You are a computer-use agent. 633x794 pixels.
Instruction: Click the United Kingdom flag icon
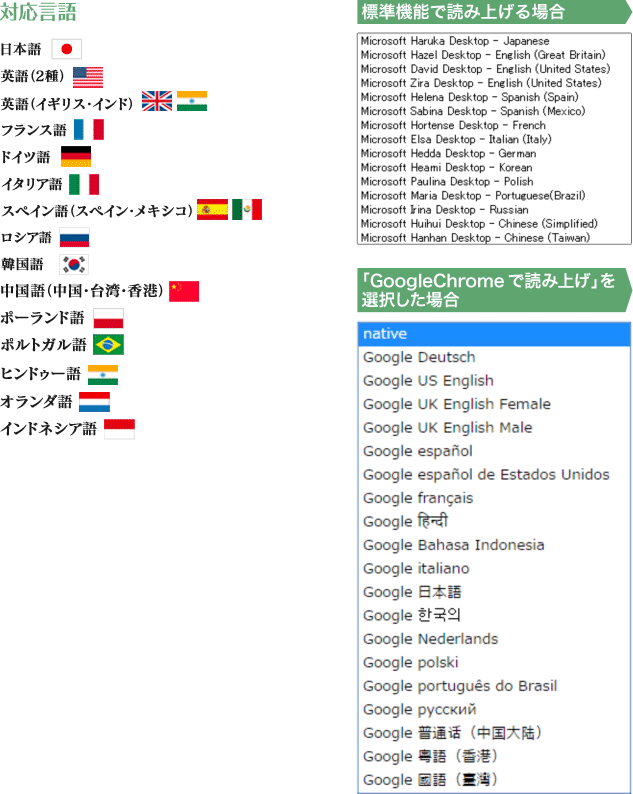point(157,101)
